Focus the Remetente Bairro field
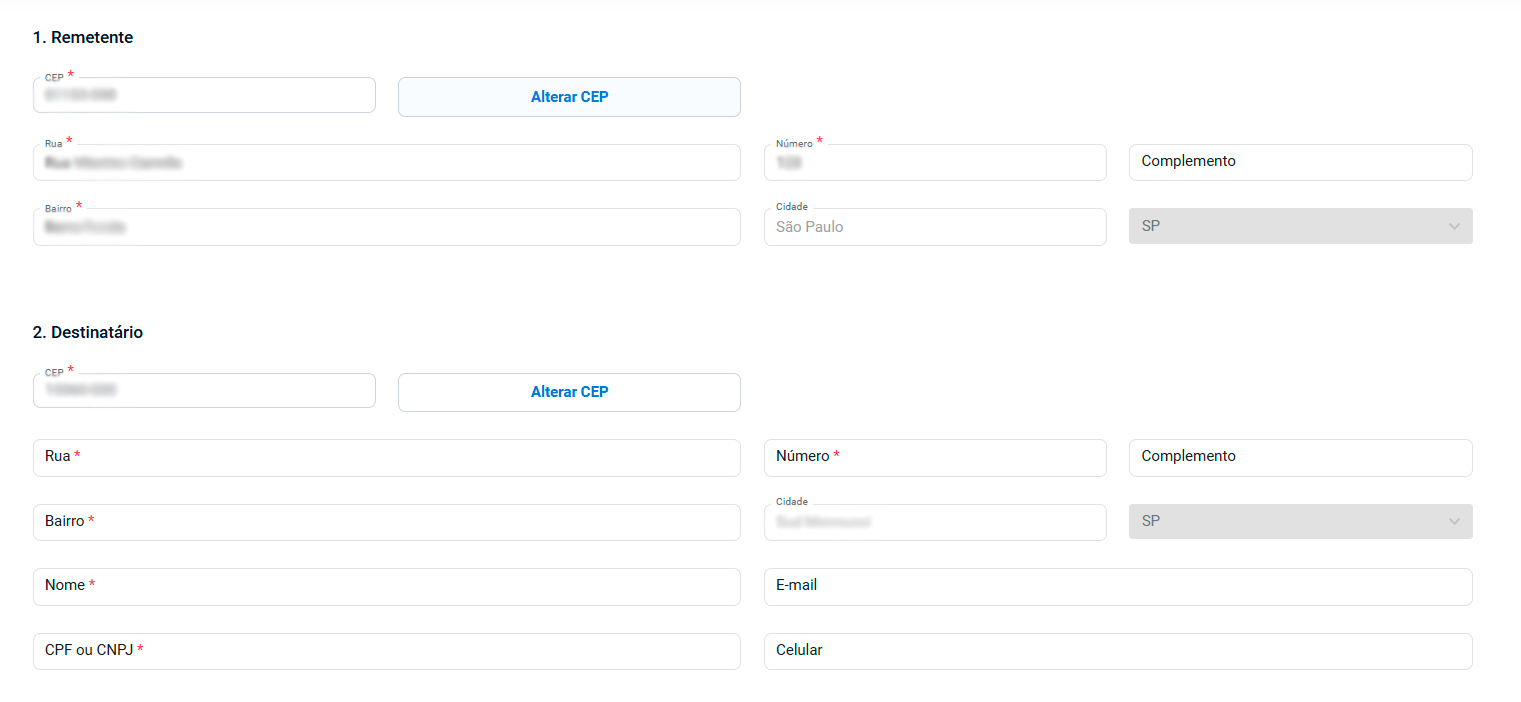Image resolution: width=1521 pixels, height=702 pixels. tap(386, 228)
